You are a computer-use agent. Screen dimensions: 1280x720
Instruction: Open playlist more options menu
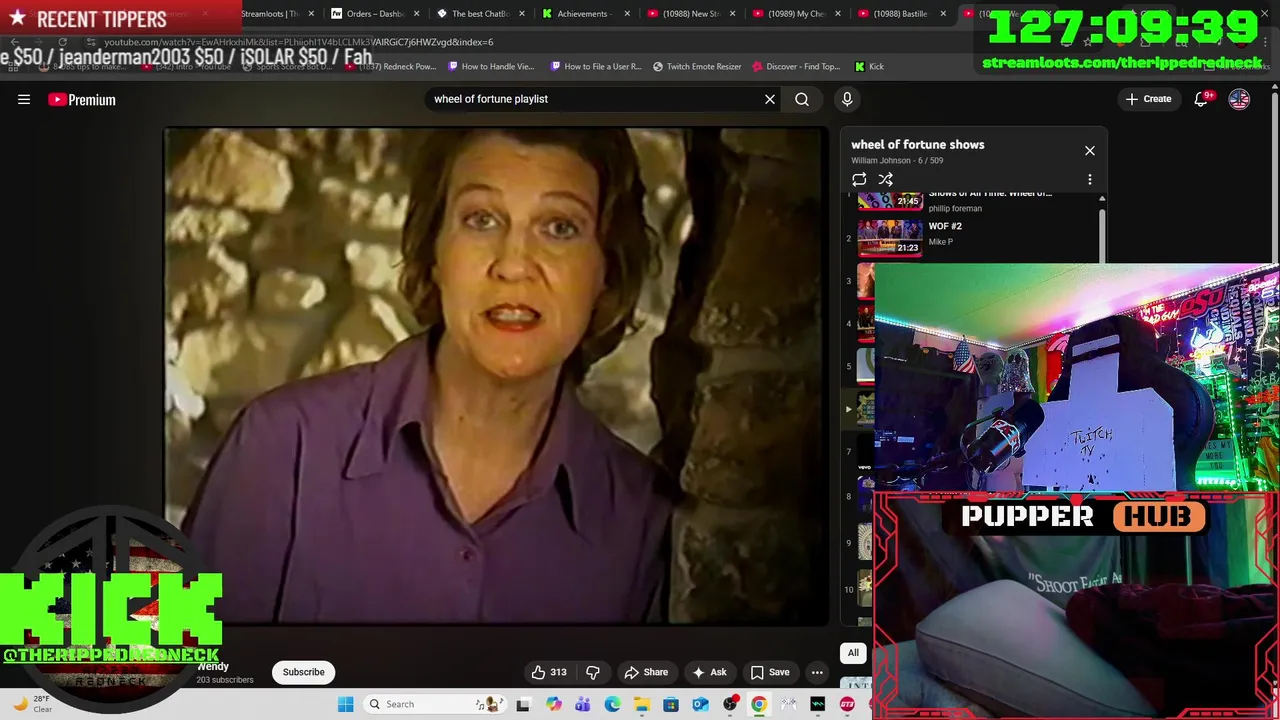click(1090, 180)
